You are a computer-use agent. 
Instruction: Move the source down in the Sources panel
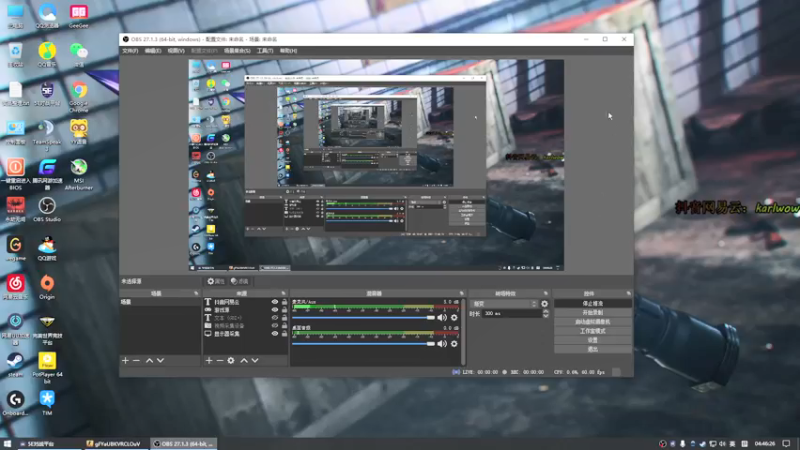tap(255, 360)
